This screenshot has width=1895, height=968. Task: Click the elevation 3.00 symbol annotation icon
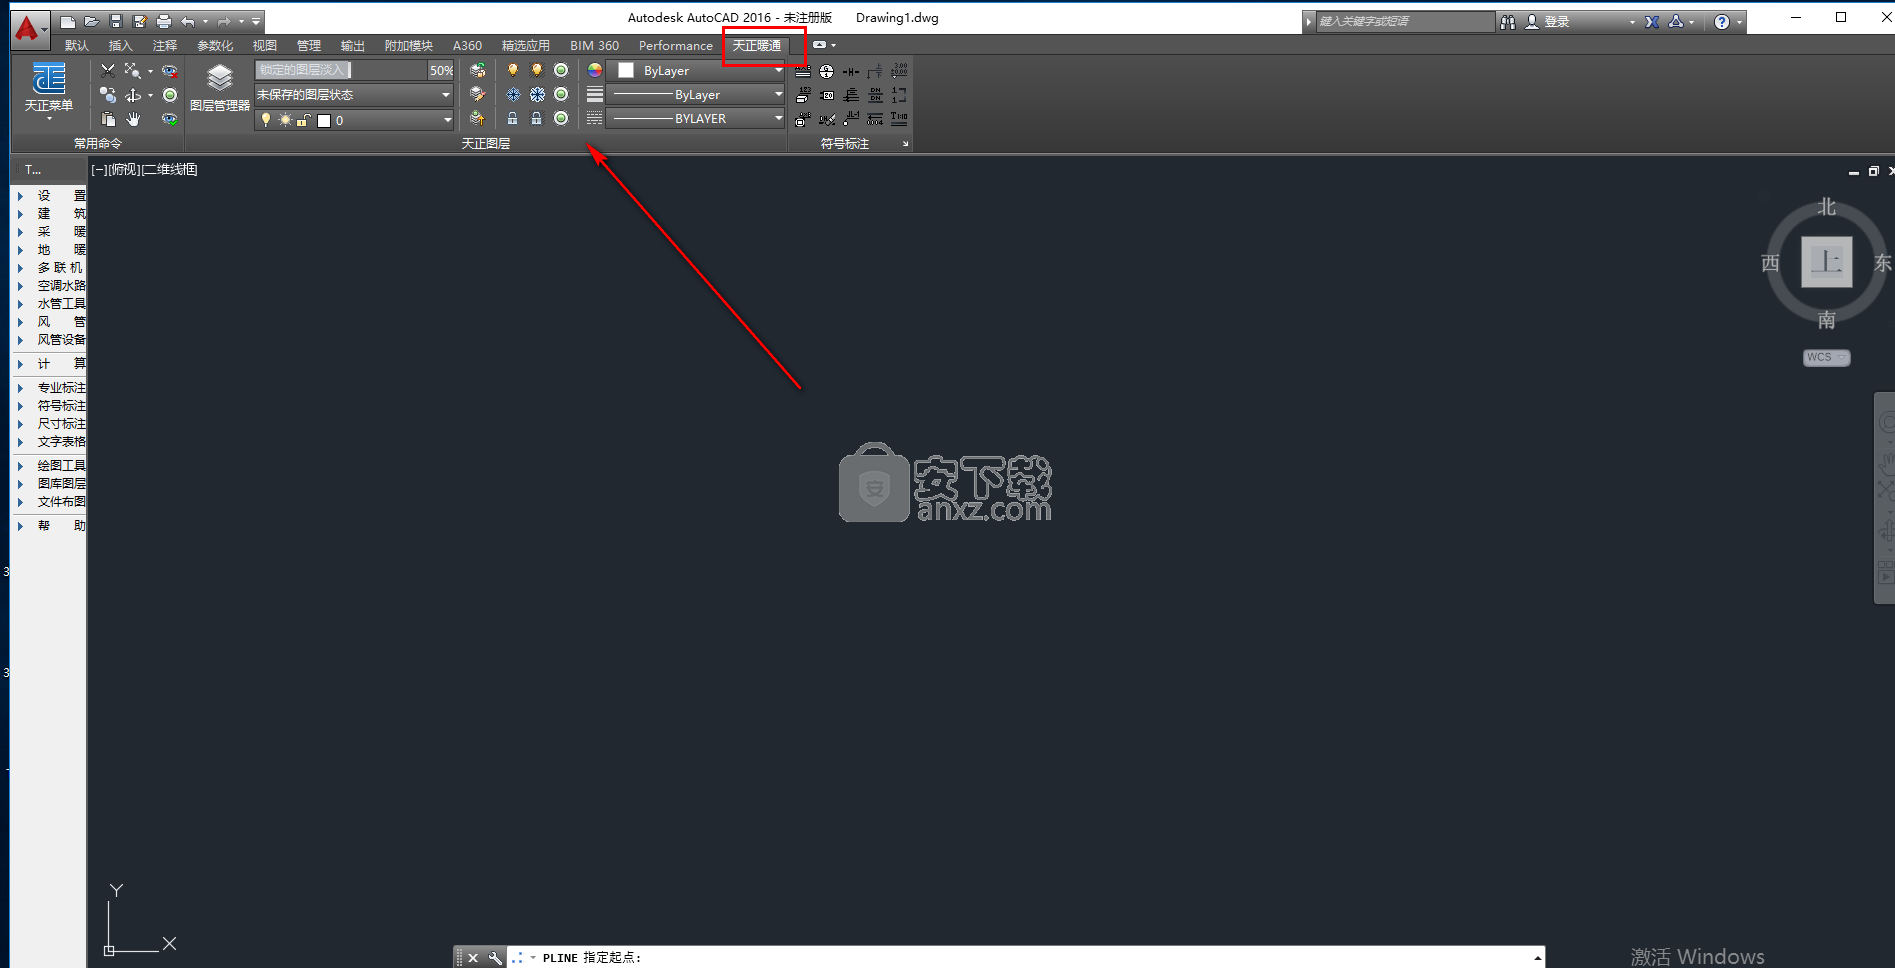click(899, 70)
